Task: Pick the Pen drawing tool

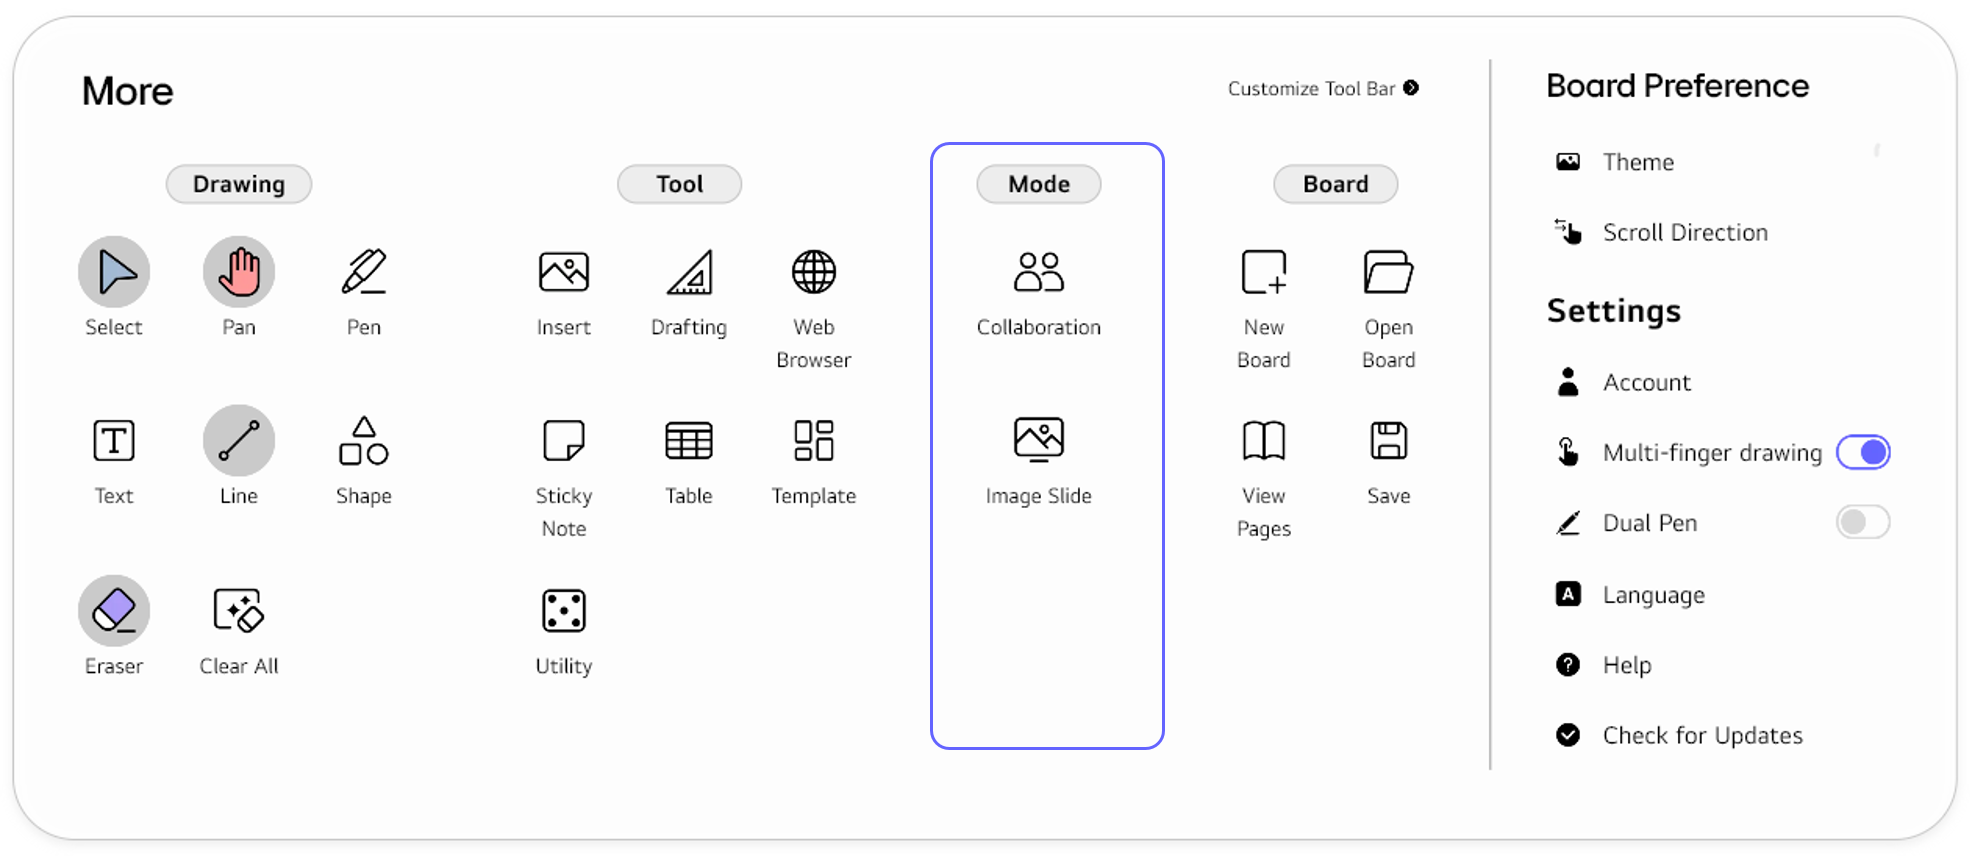Action: 364,272
